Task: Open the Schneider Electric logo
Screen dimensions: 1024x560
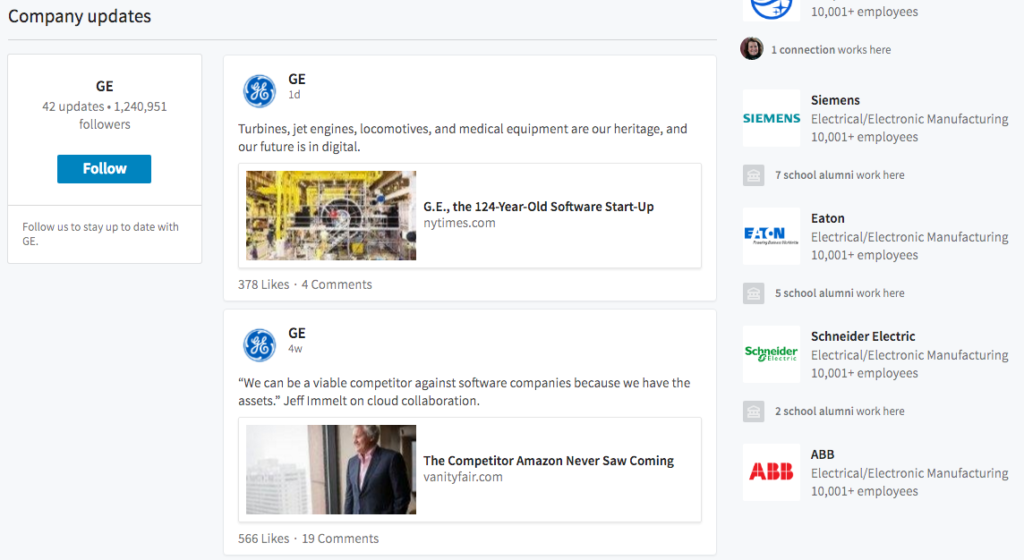Action: (771, 354)
